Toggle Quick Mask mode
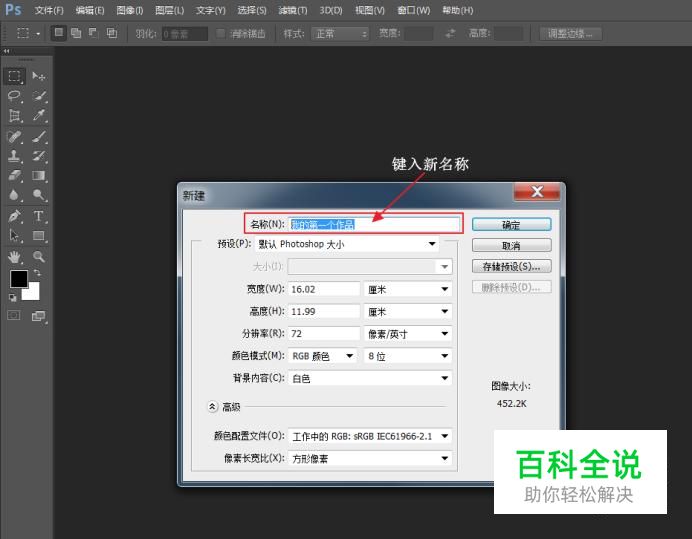 click(14, 315)
